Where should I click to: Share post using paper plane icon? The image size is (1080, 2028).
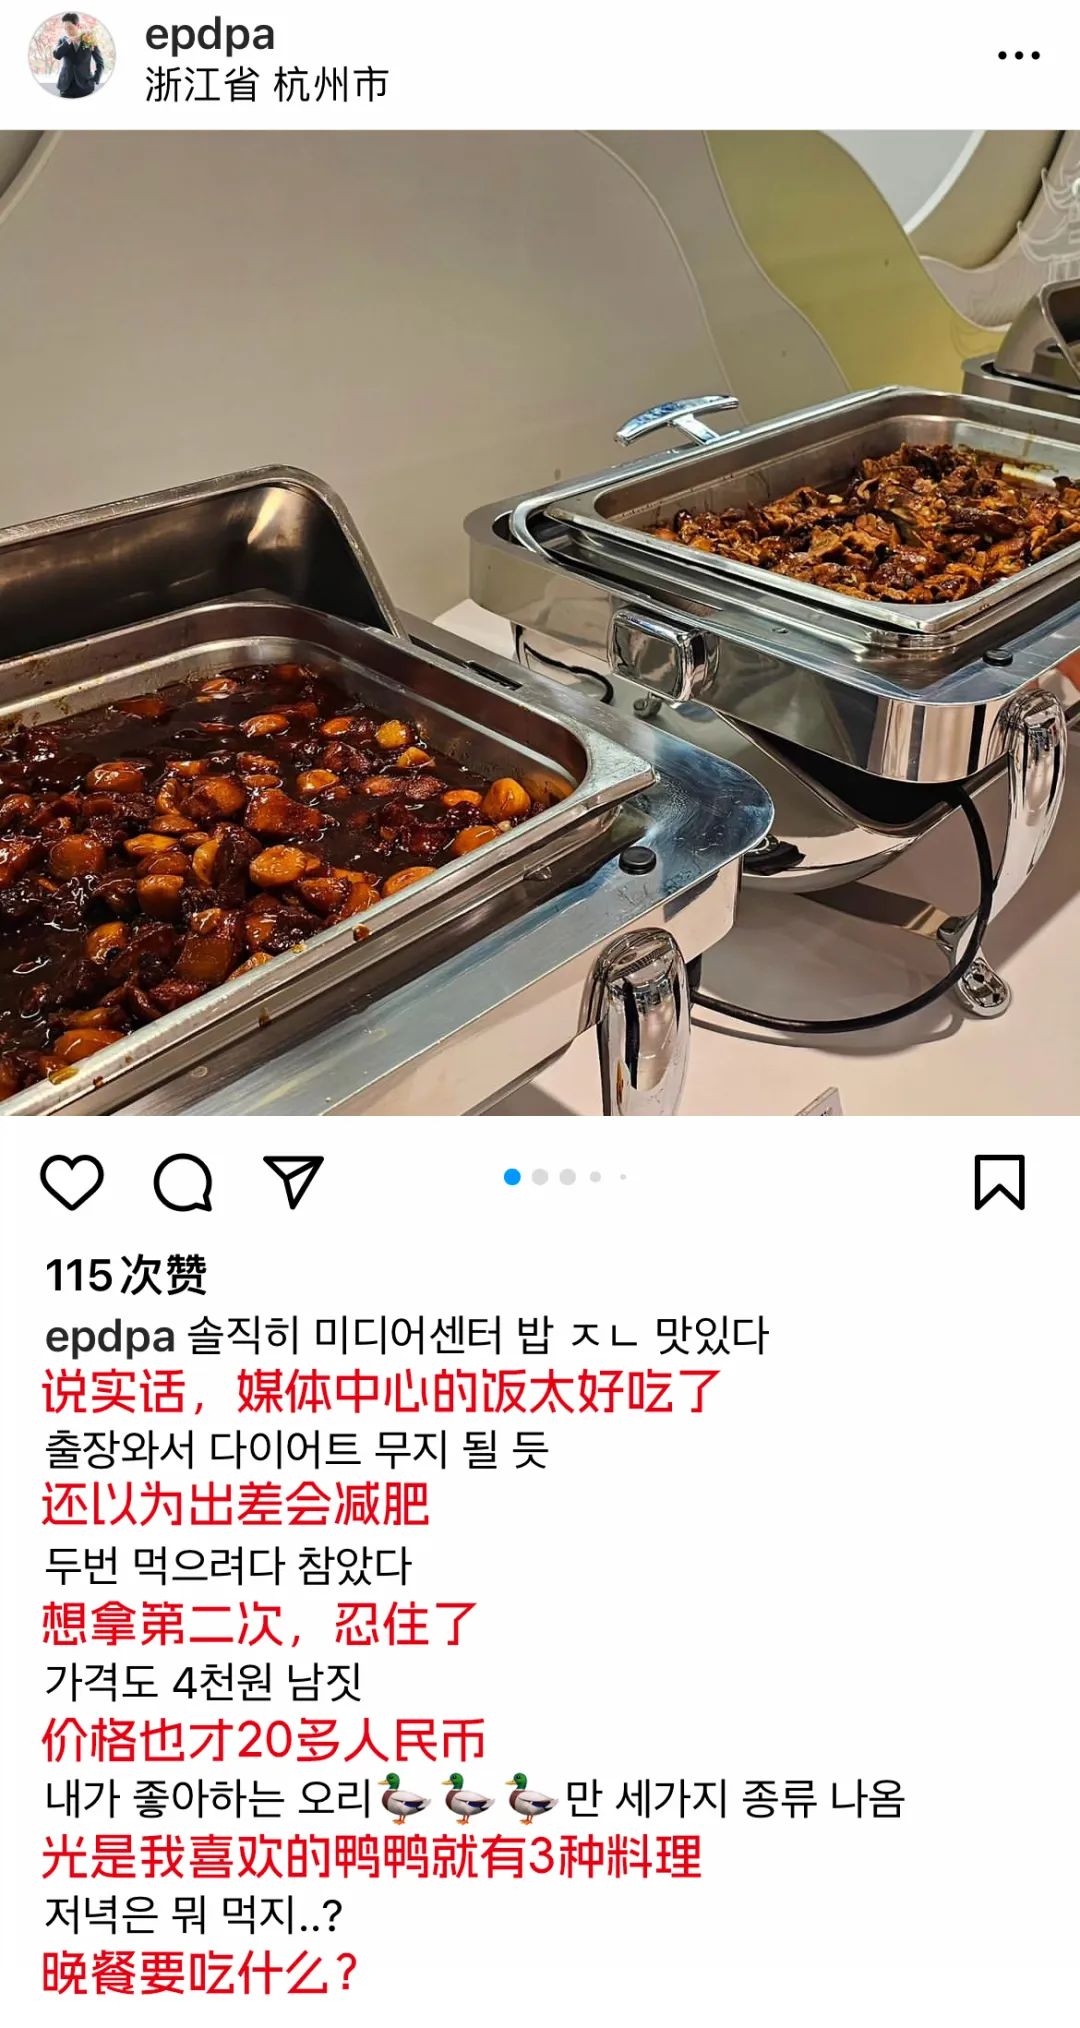point(294,1181)
